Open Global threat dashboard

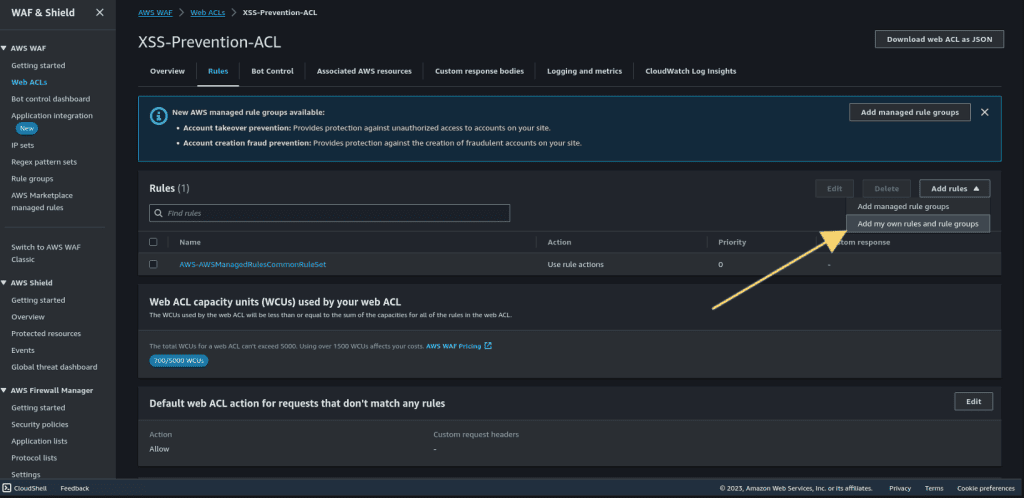pos(54,367)
